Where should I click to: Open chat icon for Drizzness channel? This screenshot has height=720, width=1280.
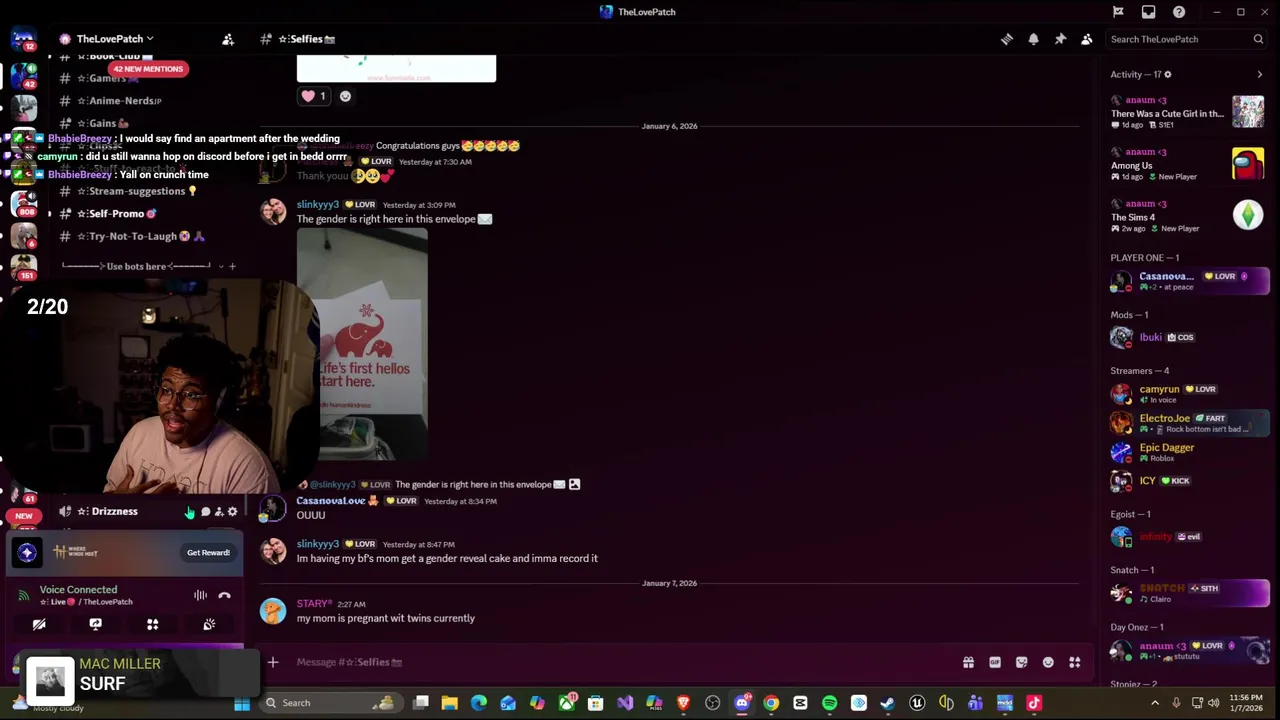pos(206,512)
